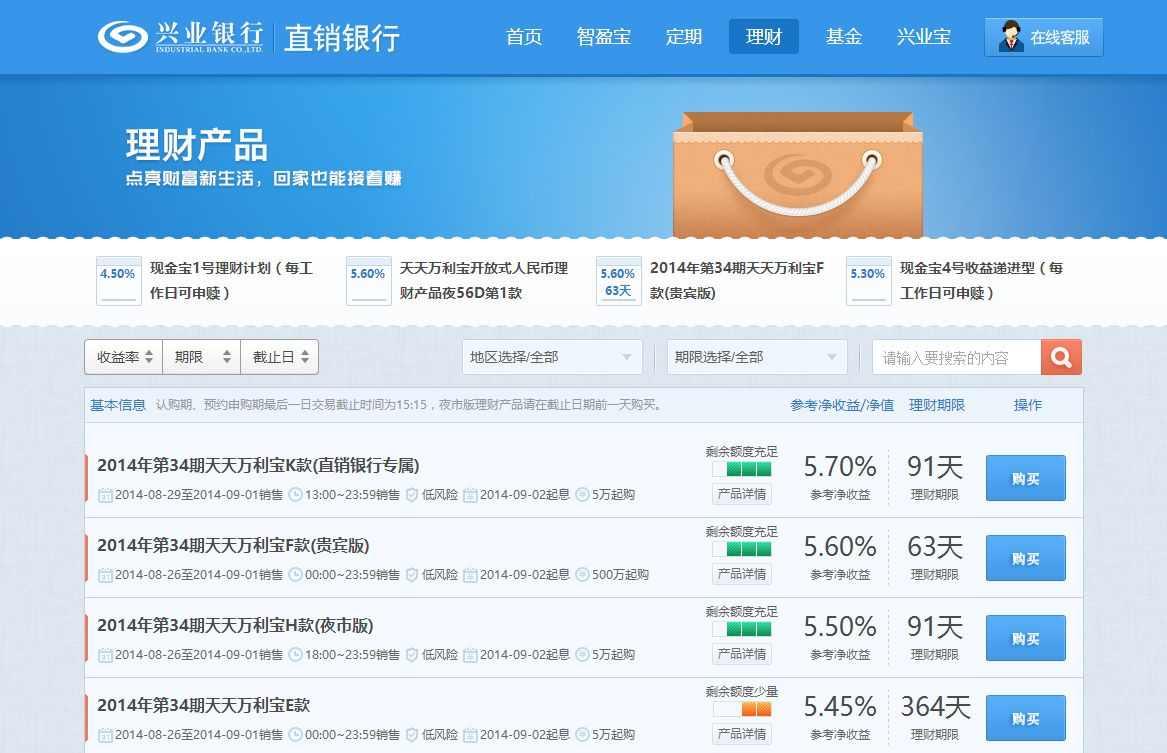Click 购买 for F款 5.60% product
This screenshot has width=1167, height=753.
[x=1026, y=558]
